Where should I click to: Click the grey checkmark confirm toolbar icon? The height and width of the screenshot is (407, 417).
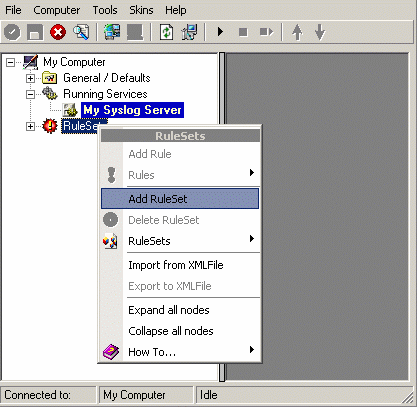(12, 32)
